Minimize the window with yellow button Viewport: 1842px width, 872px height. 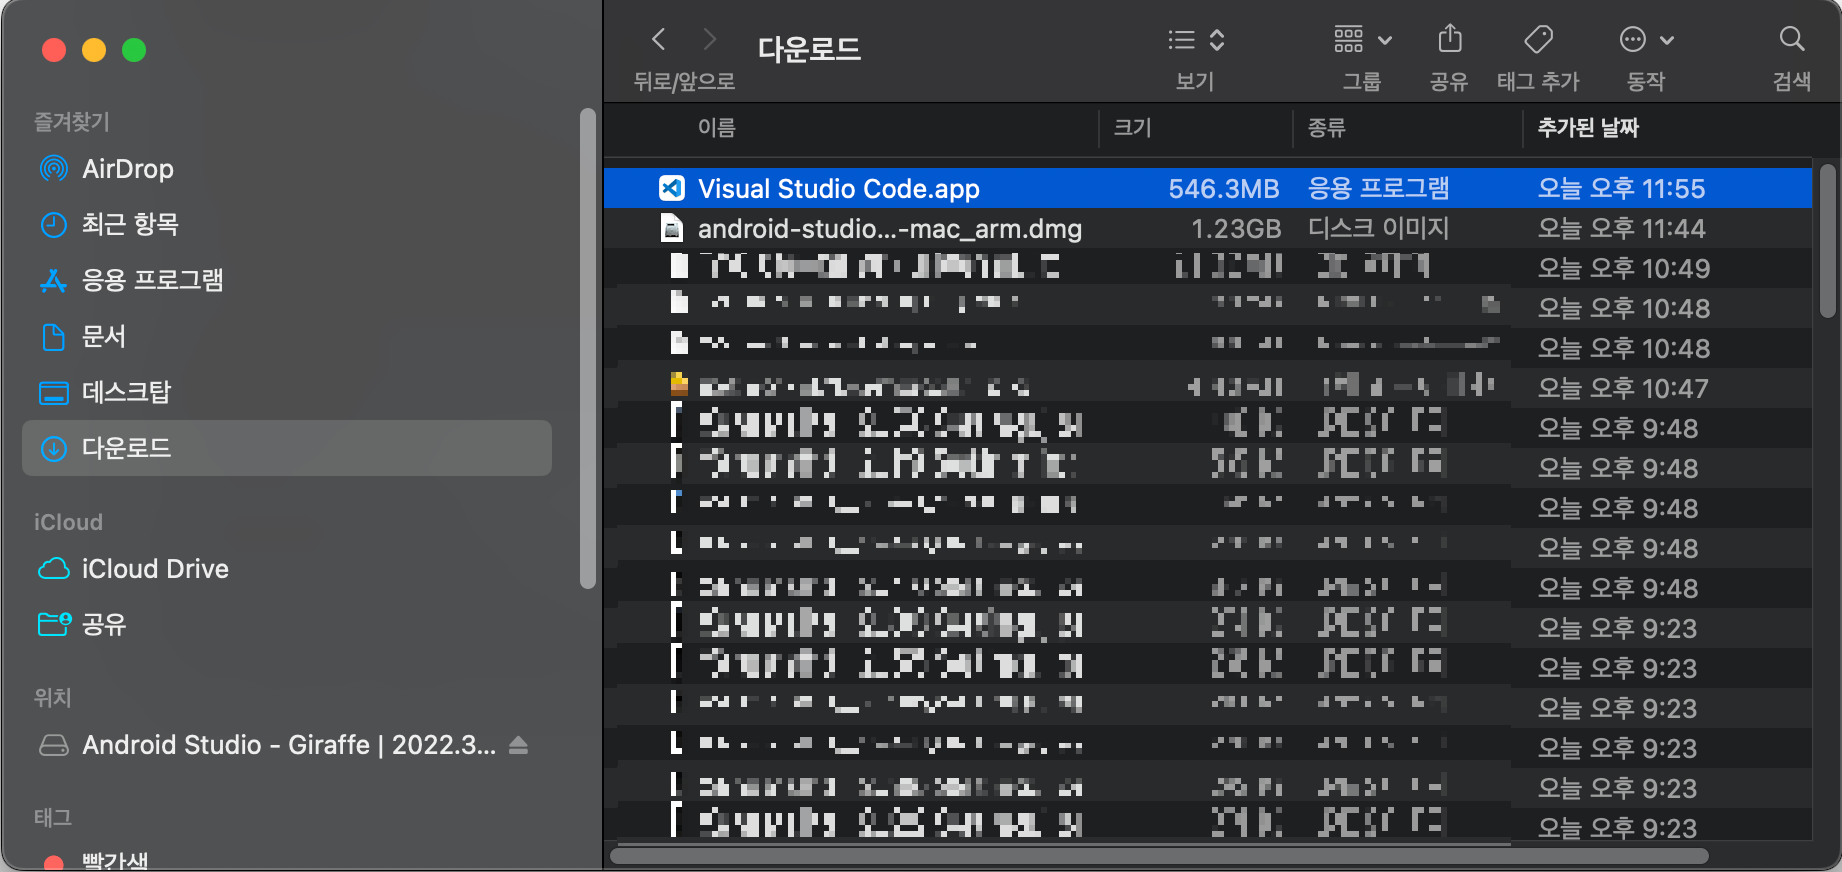94,50
